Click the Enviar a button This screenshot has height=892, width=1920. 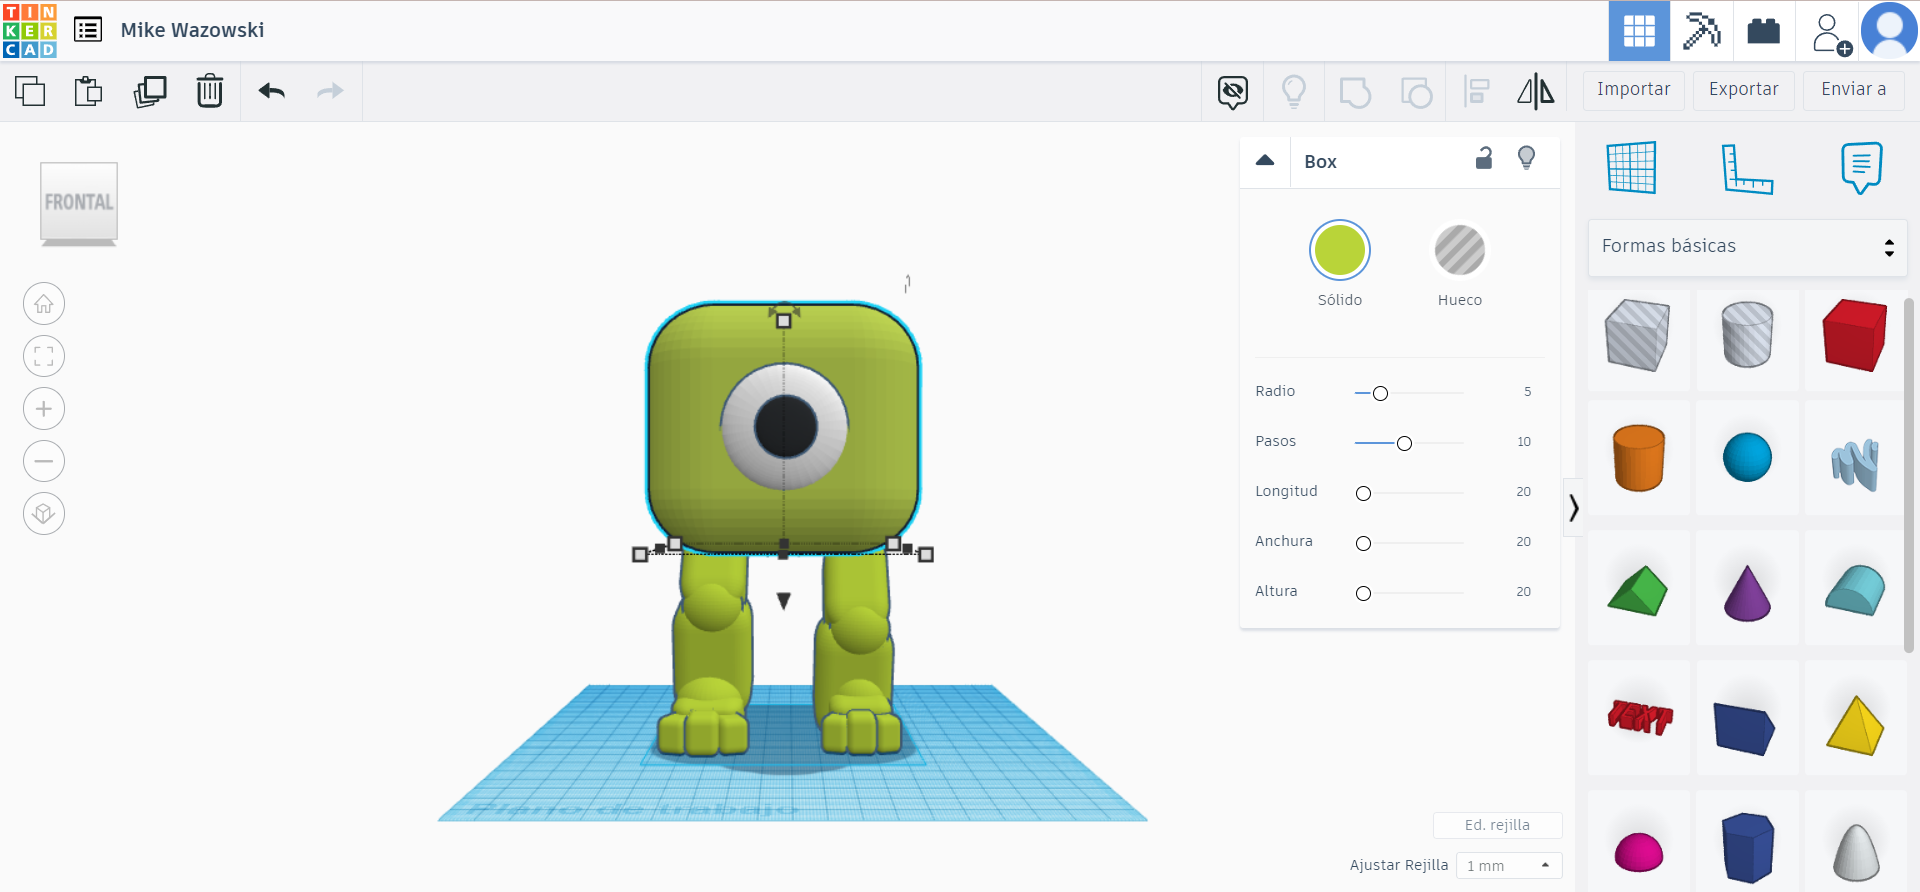(x=1854, y=90)
